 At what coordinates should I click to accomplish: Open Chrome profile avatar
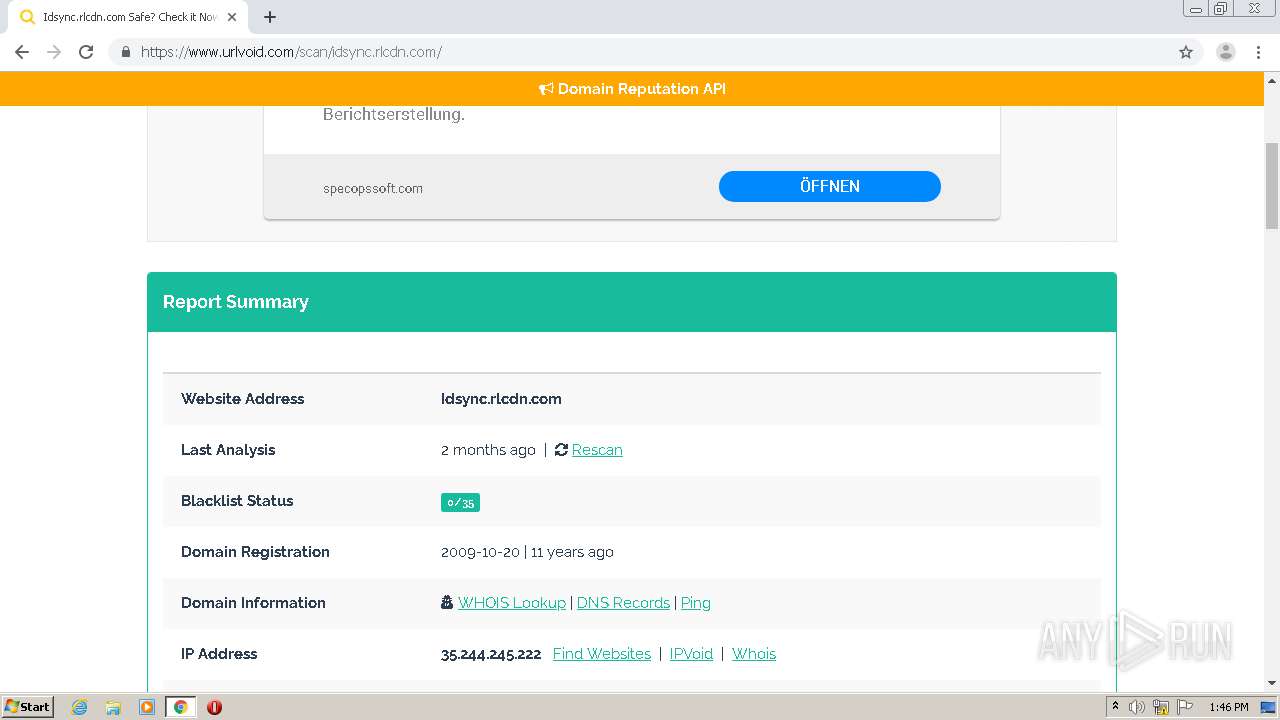1226,52
